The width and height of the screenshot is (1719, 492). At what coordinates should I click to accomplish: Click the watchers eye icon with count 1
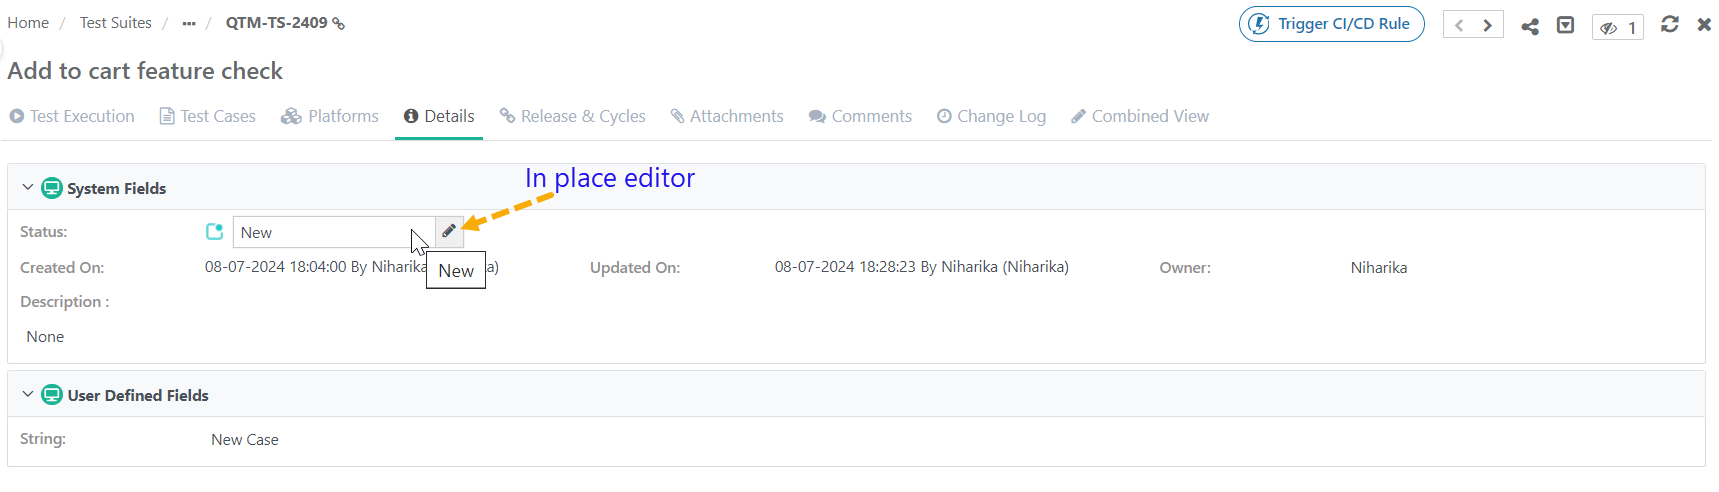point(1617,27)
